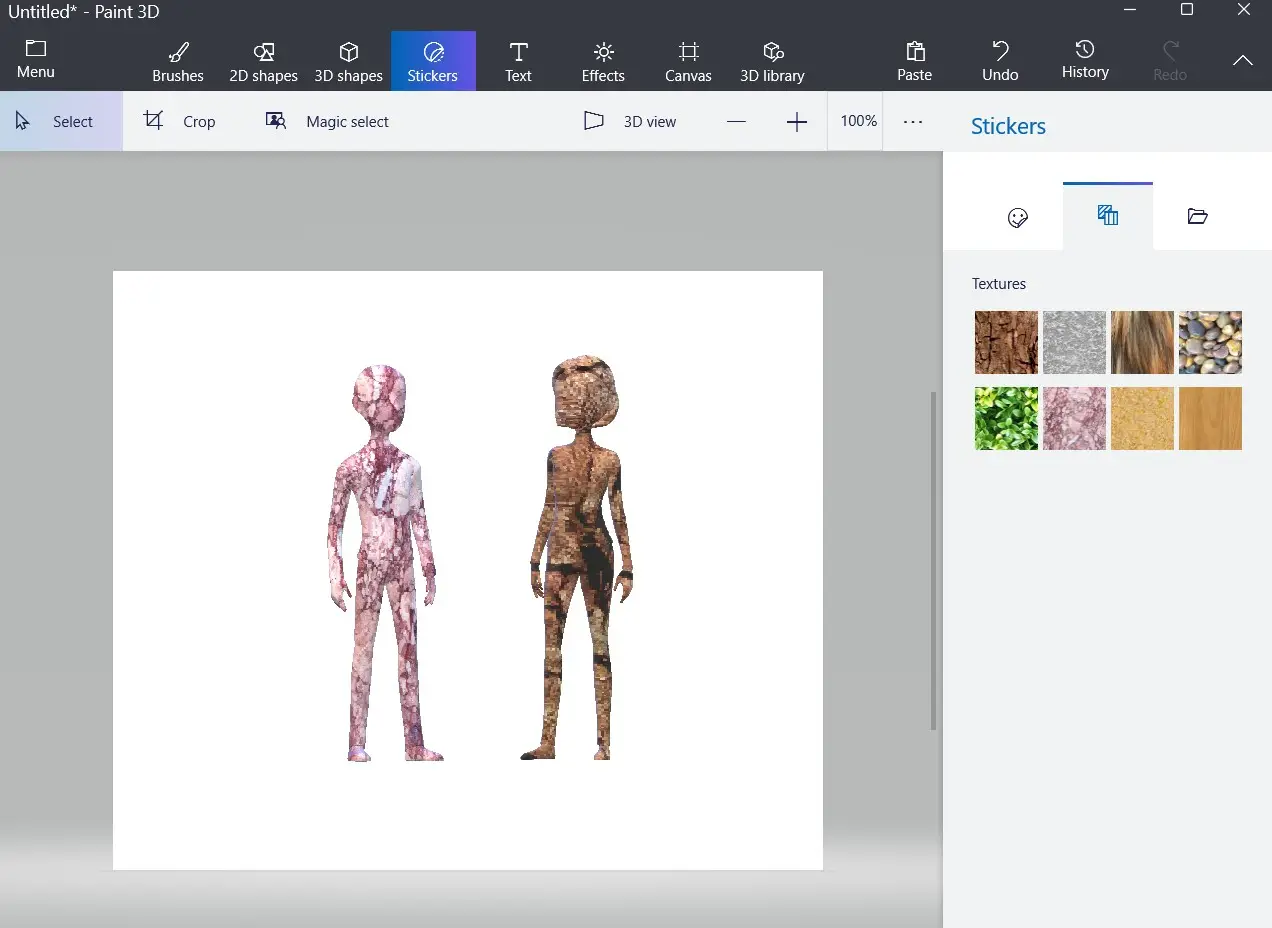The width and height of the screenshot is (1272, 928).
Task: Apply the wood grain texture swatch
Action: point(1210,418)
